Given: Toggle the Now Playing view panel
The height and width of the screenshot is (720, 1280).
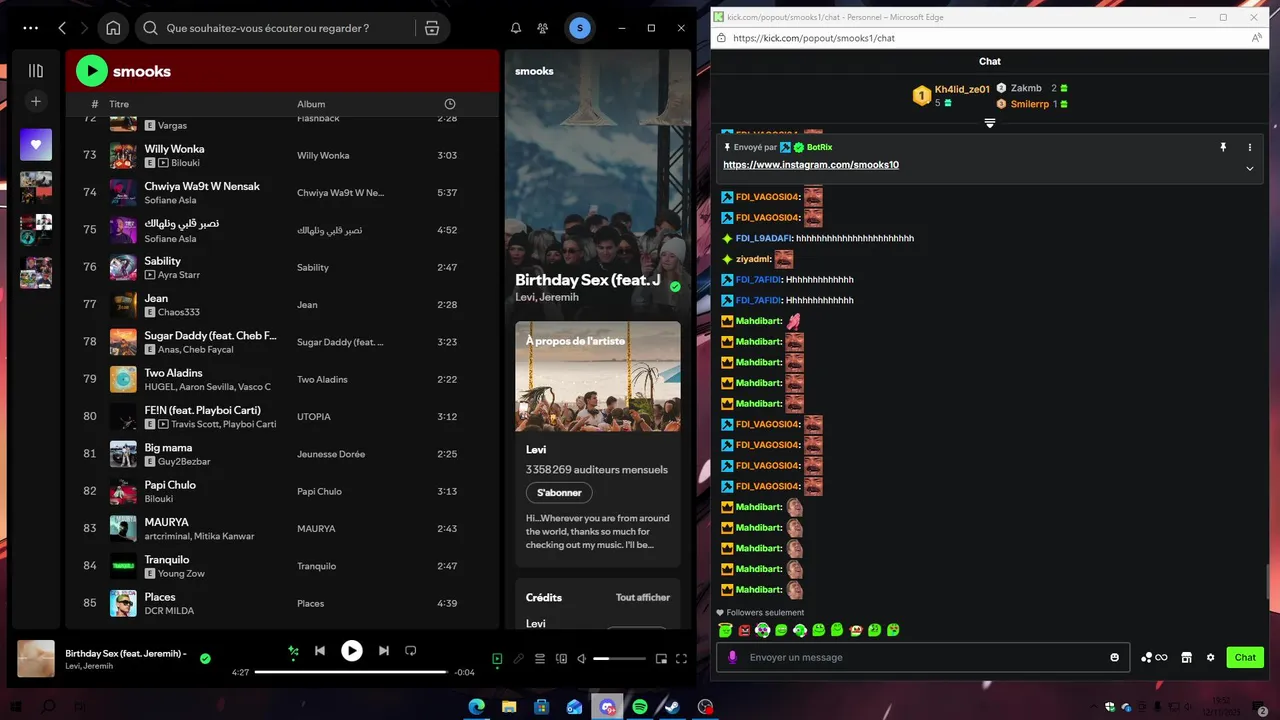Looking at the screenshot, I should click(497, 659).
